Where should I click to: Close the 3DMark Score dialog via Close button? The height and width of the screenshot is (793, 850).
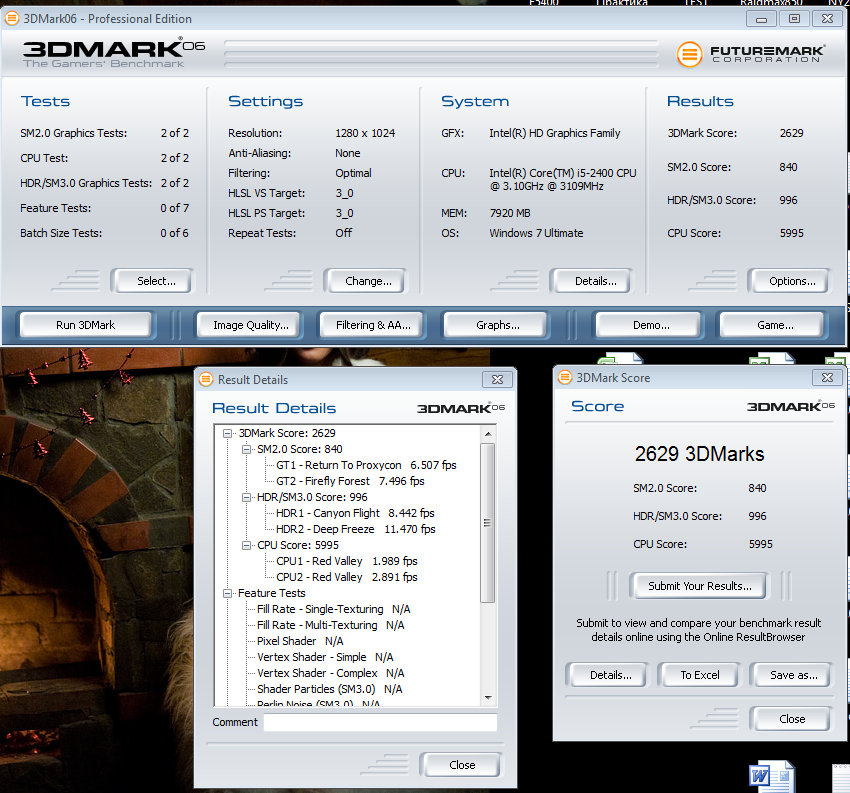[791, 719]
